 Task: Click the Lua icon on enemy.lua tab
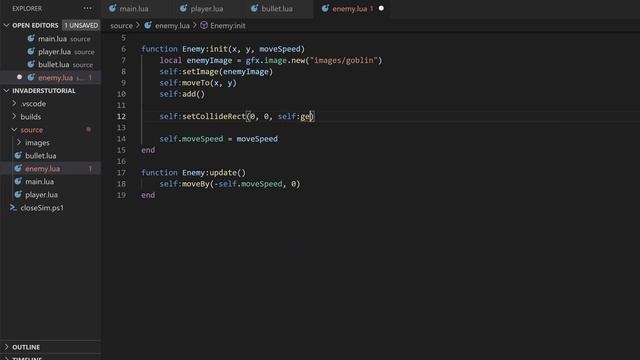[x=325, y=8]
